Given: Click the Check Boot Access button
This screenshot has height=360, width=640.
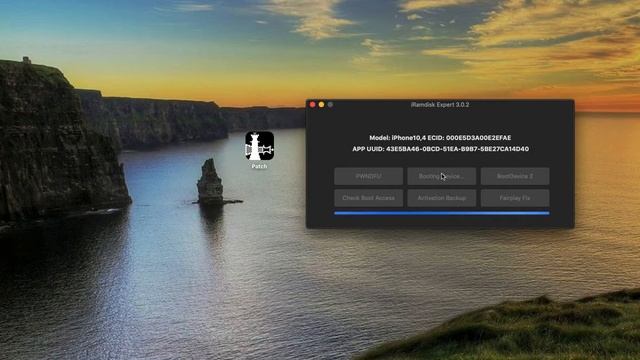Looking at the screenshot, I should [x=369, y=198].
